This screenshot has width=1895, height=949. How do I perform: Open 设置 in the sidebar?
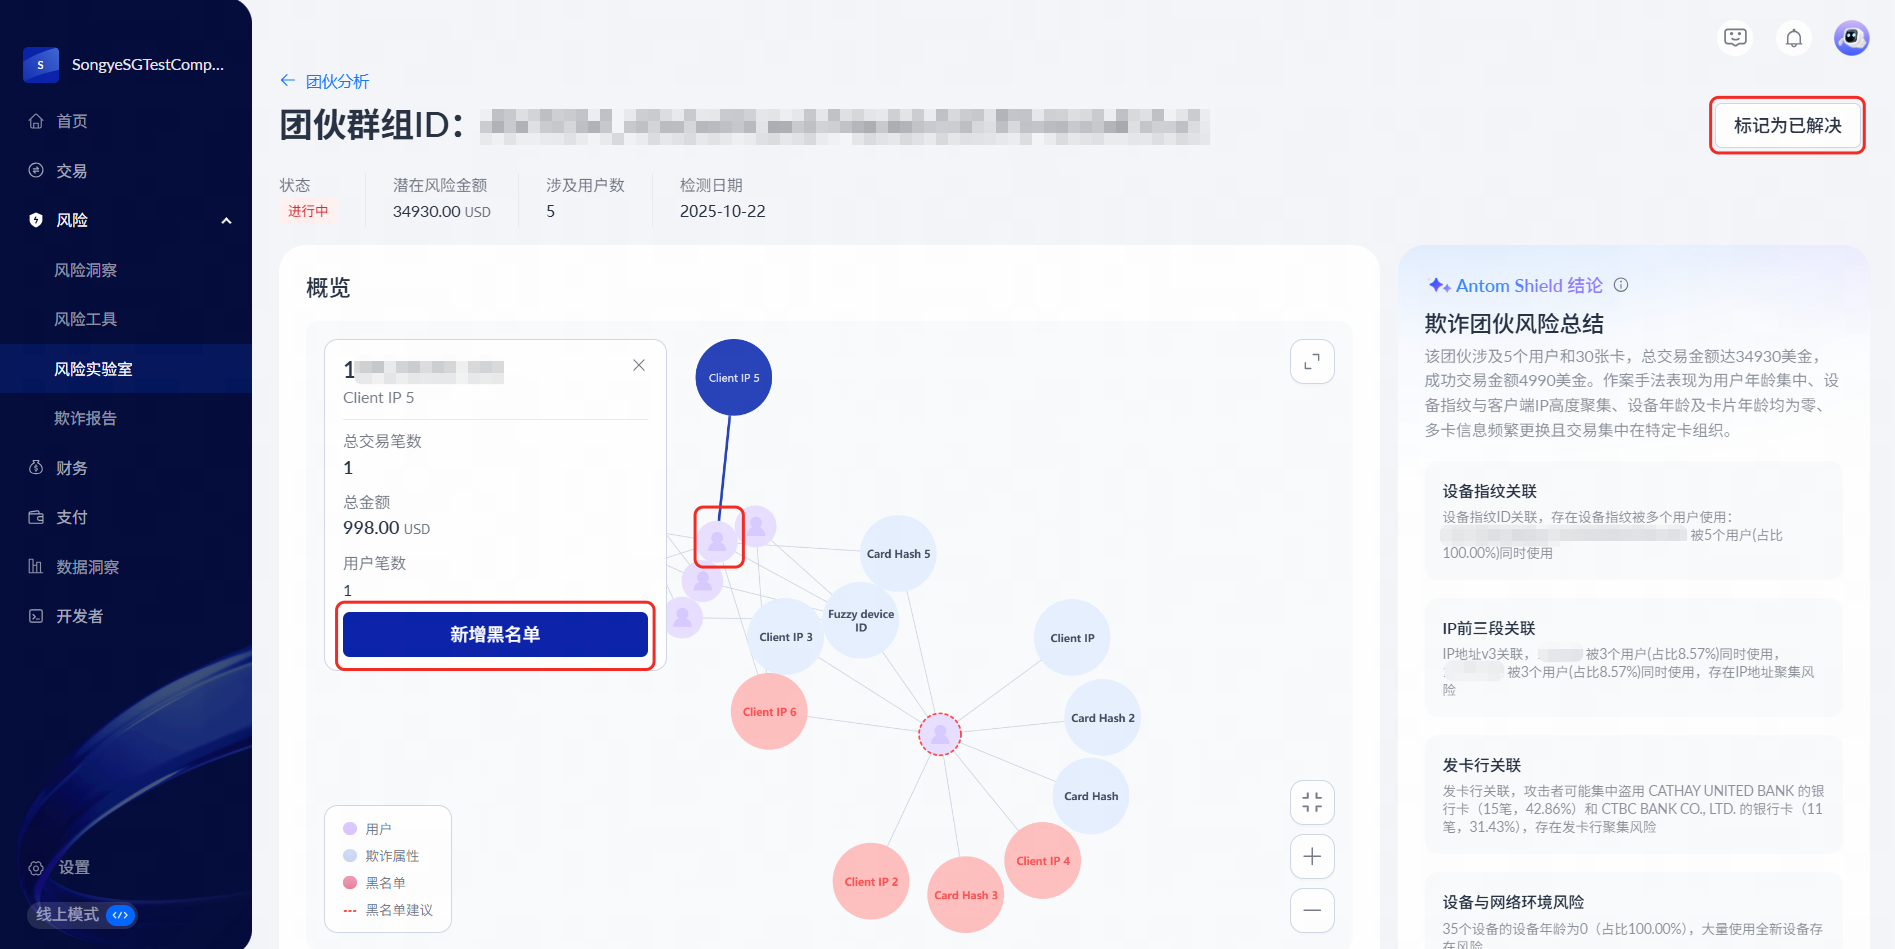click(73, 868)
